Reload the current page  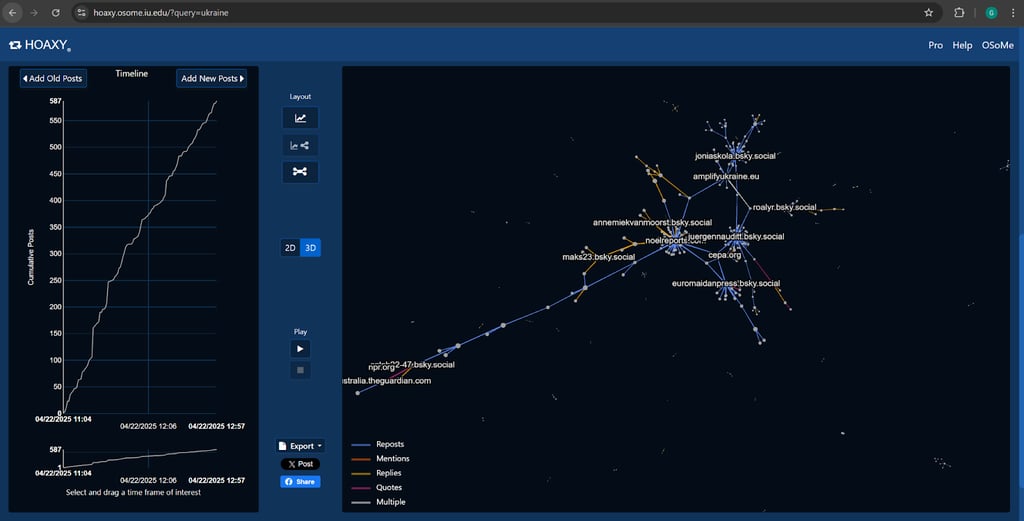[x=56, y=12]
